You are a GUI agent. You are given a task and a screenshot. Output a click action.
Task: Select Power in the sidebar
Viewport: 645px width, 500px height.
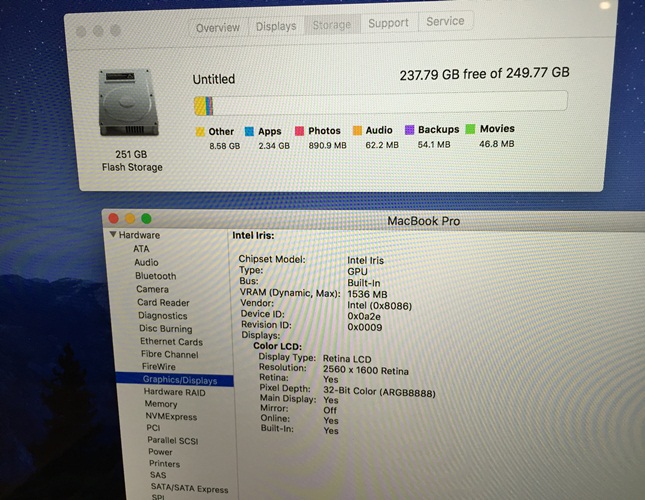160,452
